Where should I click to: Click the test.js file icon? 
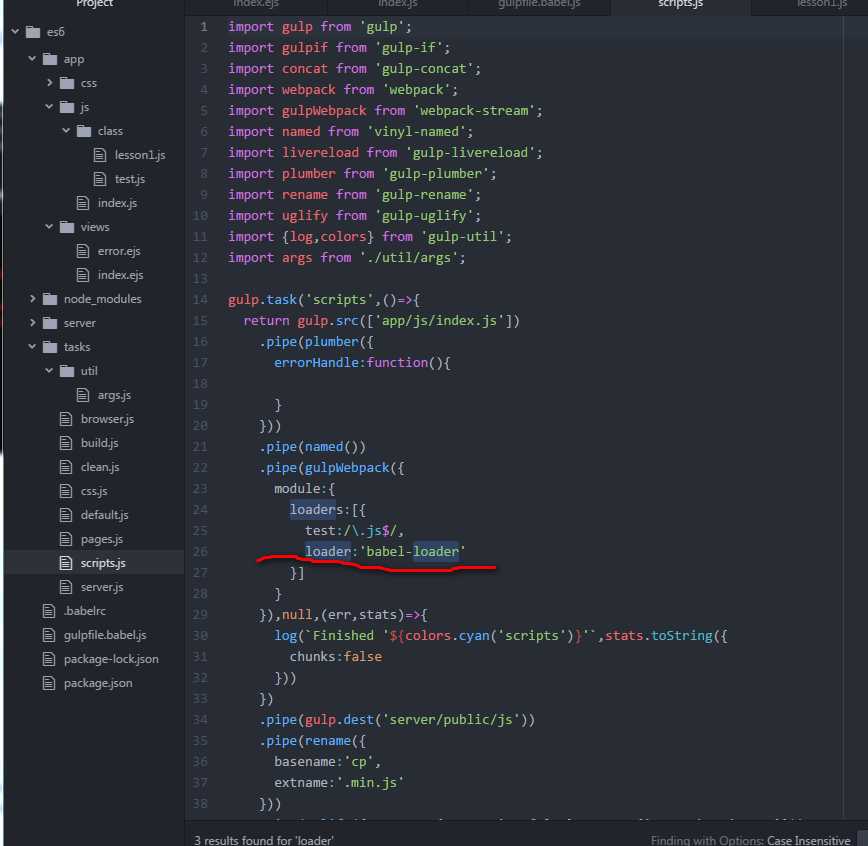click(x=100, y=179)
